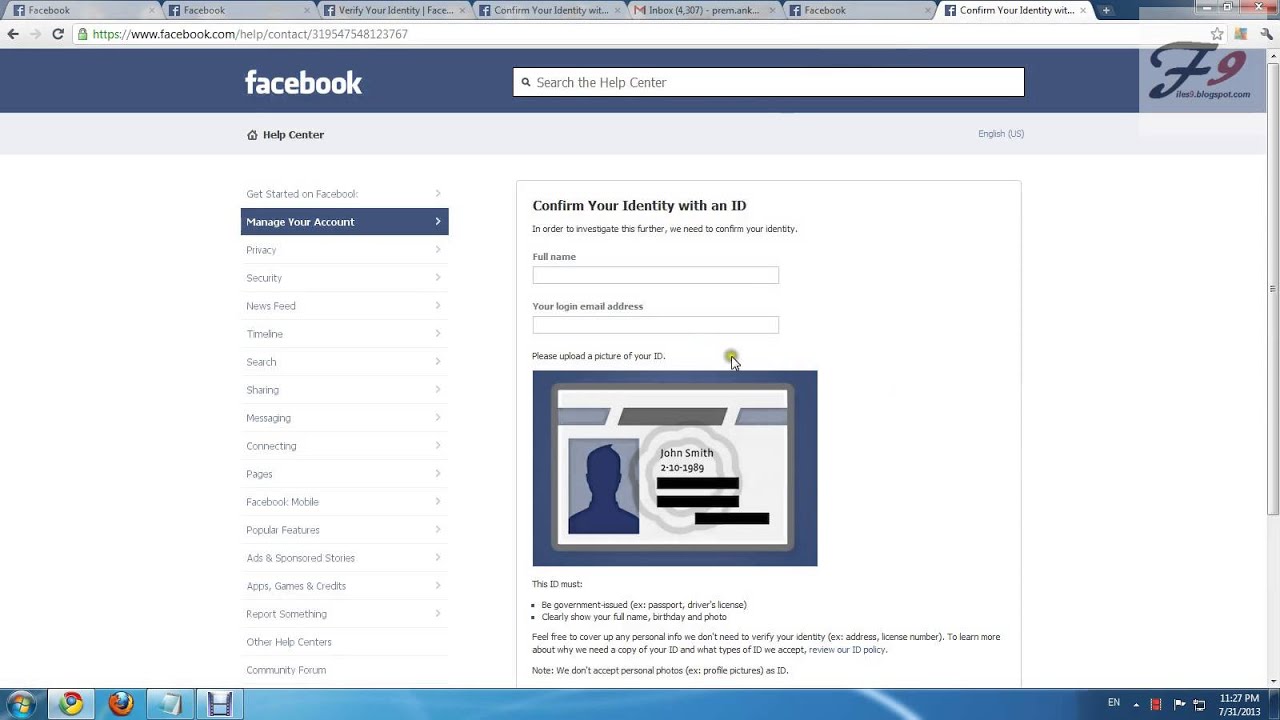This screenshot has height=720, width=1280.
Task: Click the Help Center breadcrumb link
Action: pyautogui.click(x=293, y=135)
